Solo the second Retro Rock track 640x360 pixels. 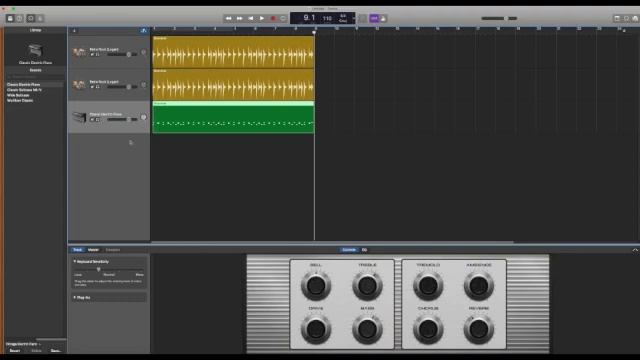coord(98,87)
